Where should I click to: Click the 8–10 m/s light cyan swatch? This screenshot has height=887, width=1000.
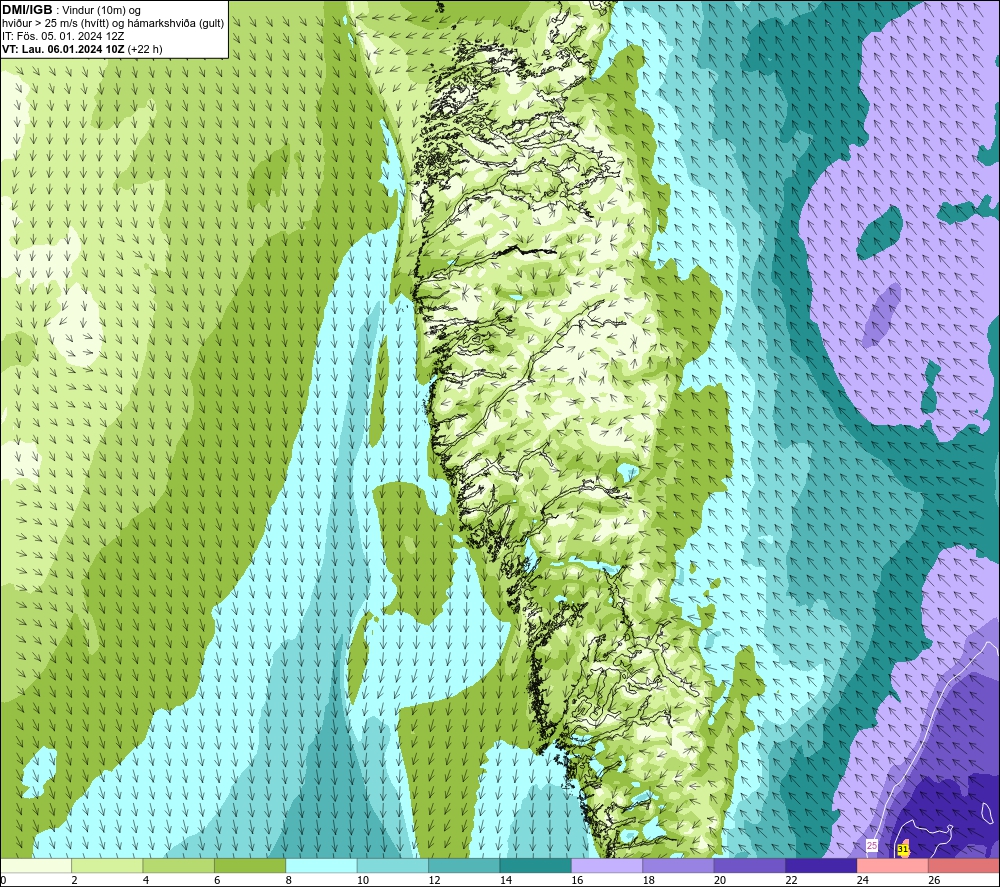321,866
